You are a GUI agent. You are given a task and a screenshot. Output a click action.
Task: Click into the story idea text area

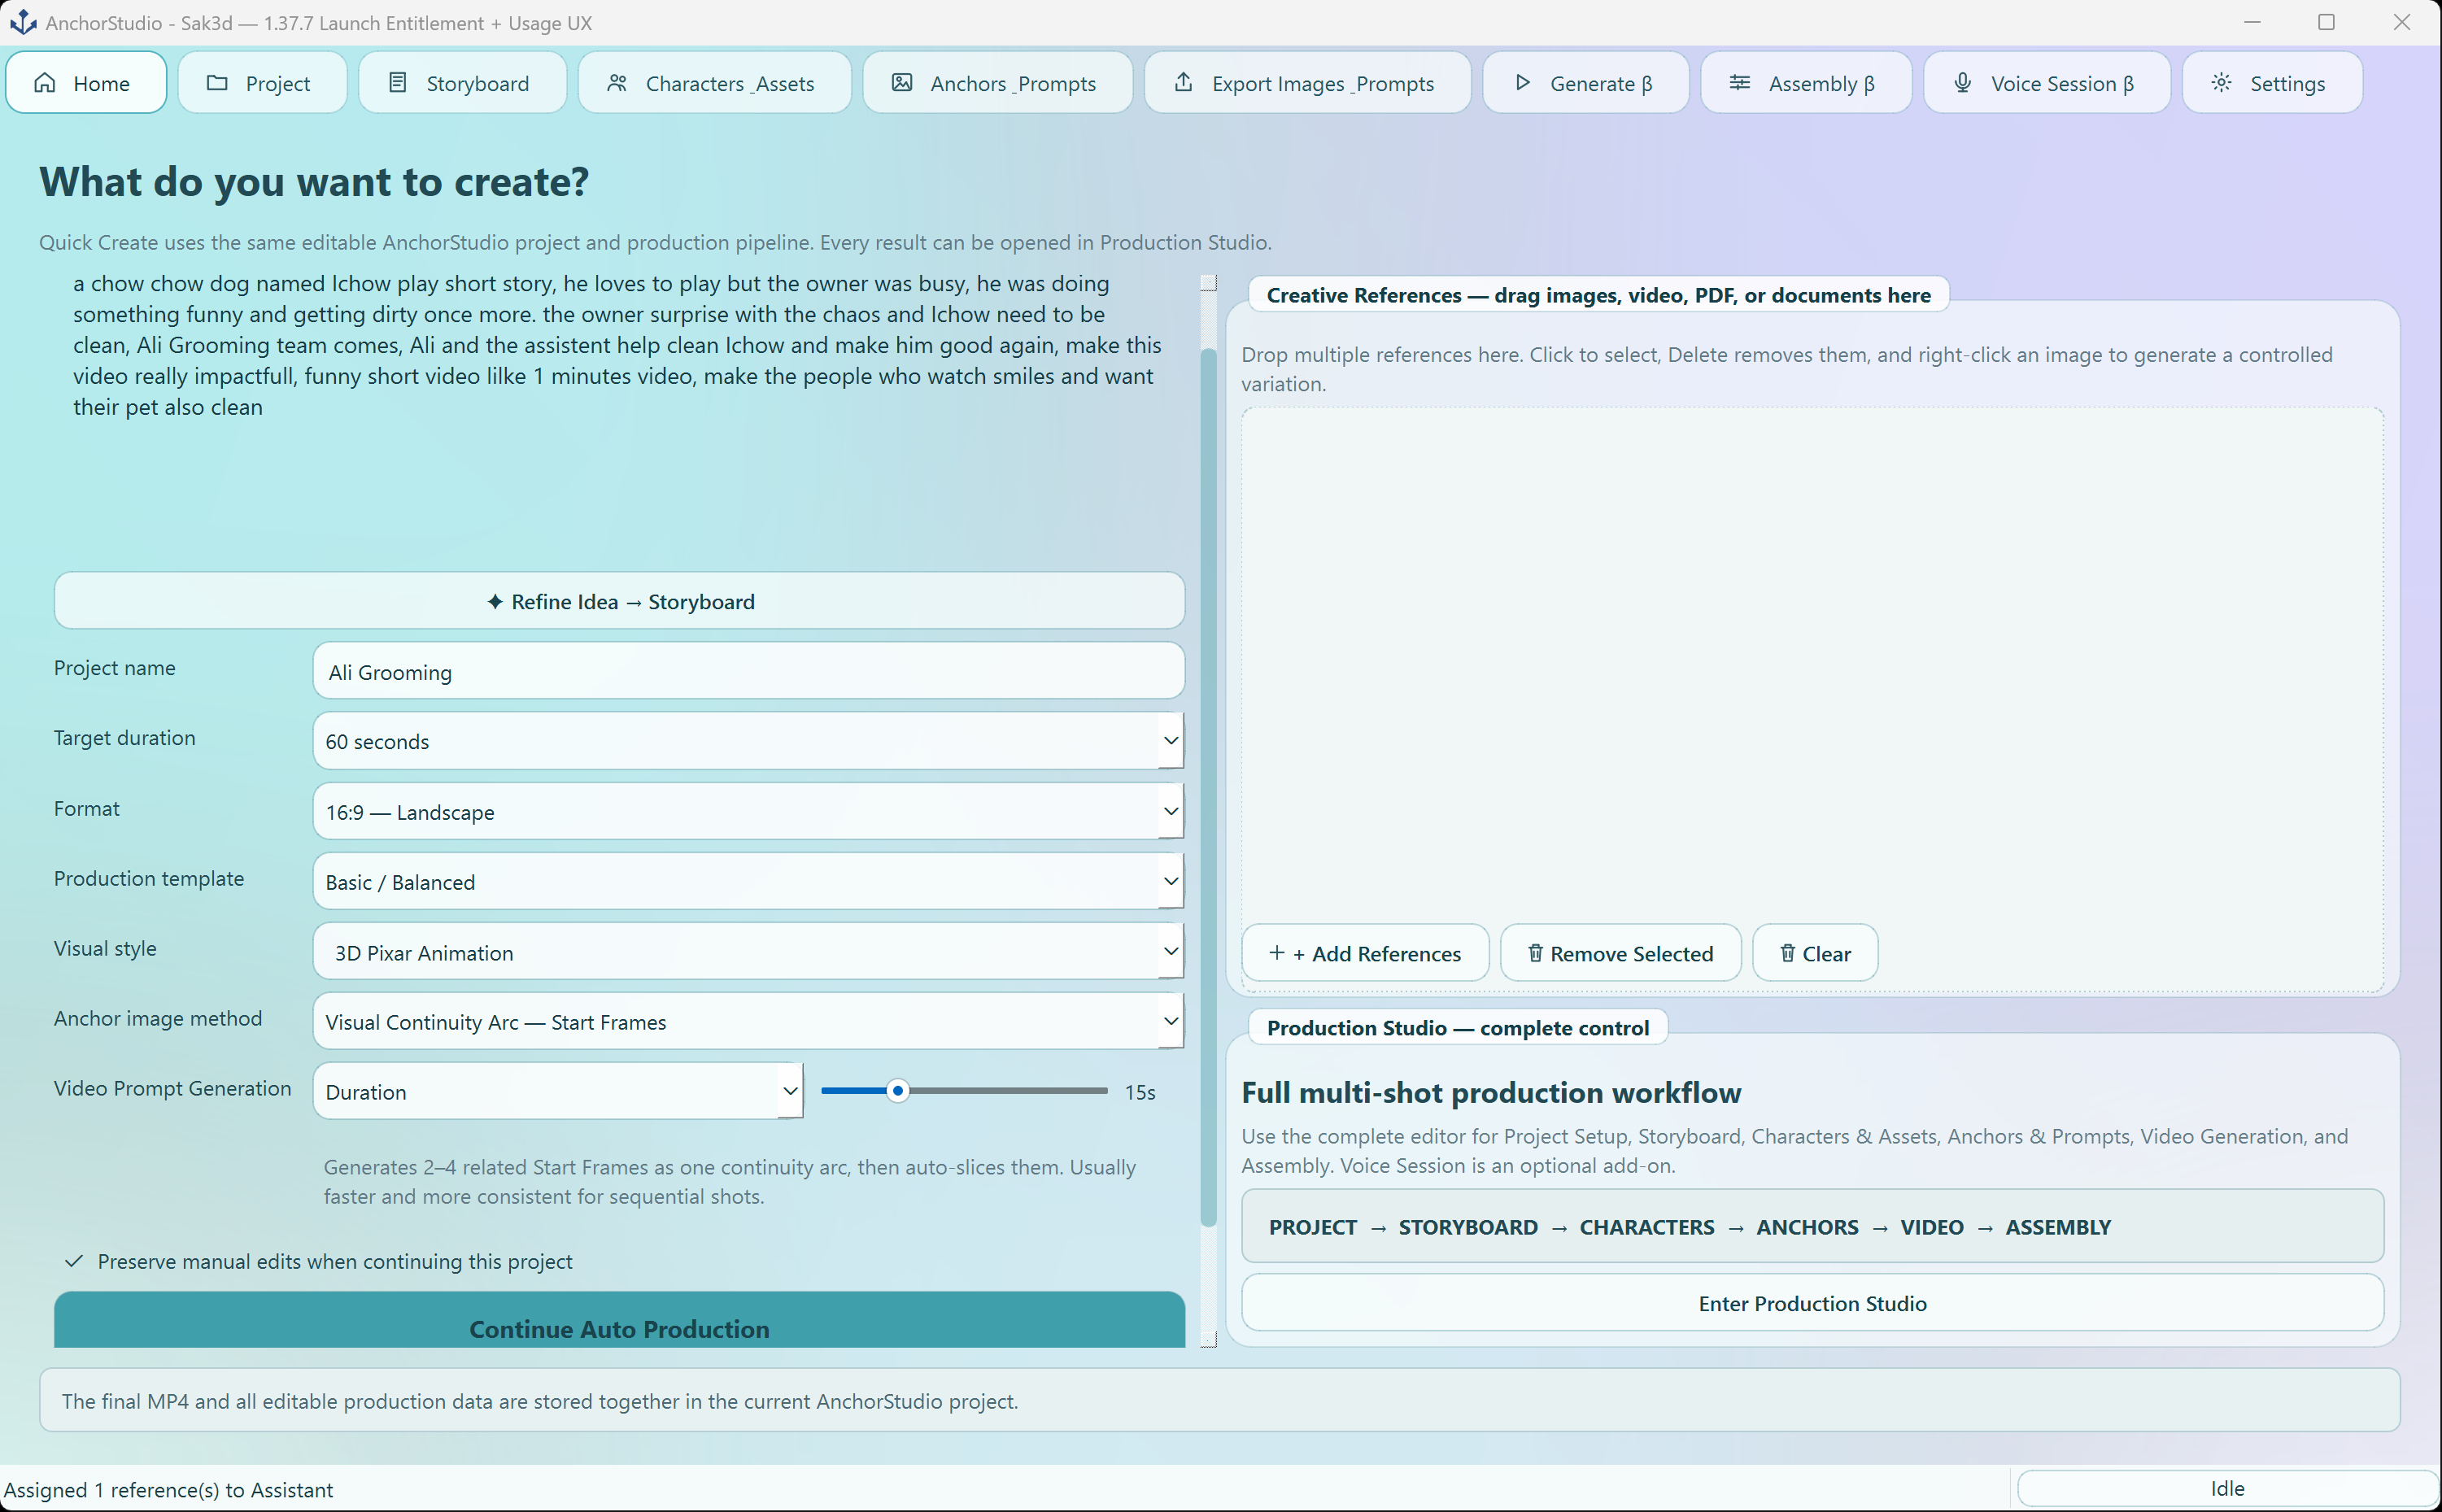tap(619, 415)
